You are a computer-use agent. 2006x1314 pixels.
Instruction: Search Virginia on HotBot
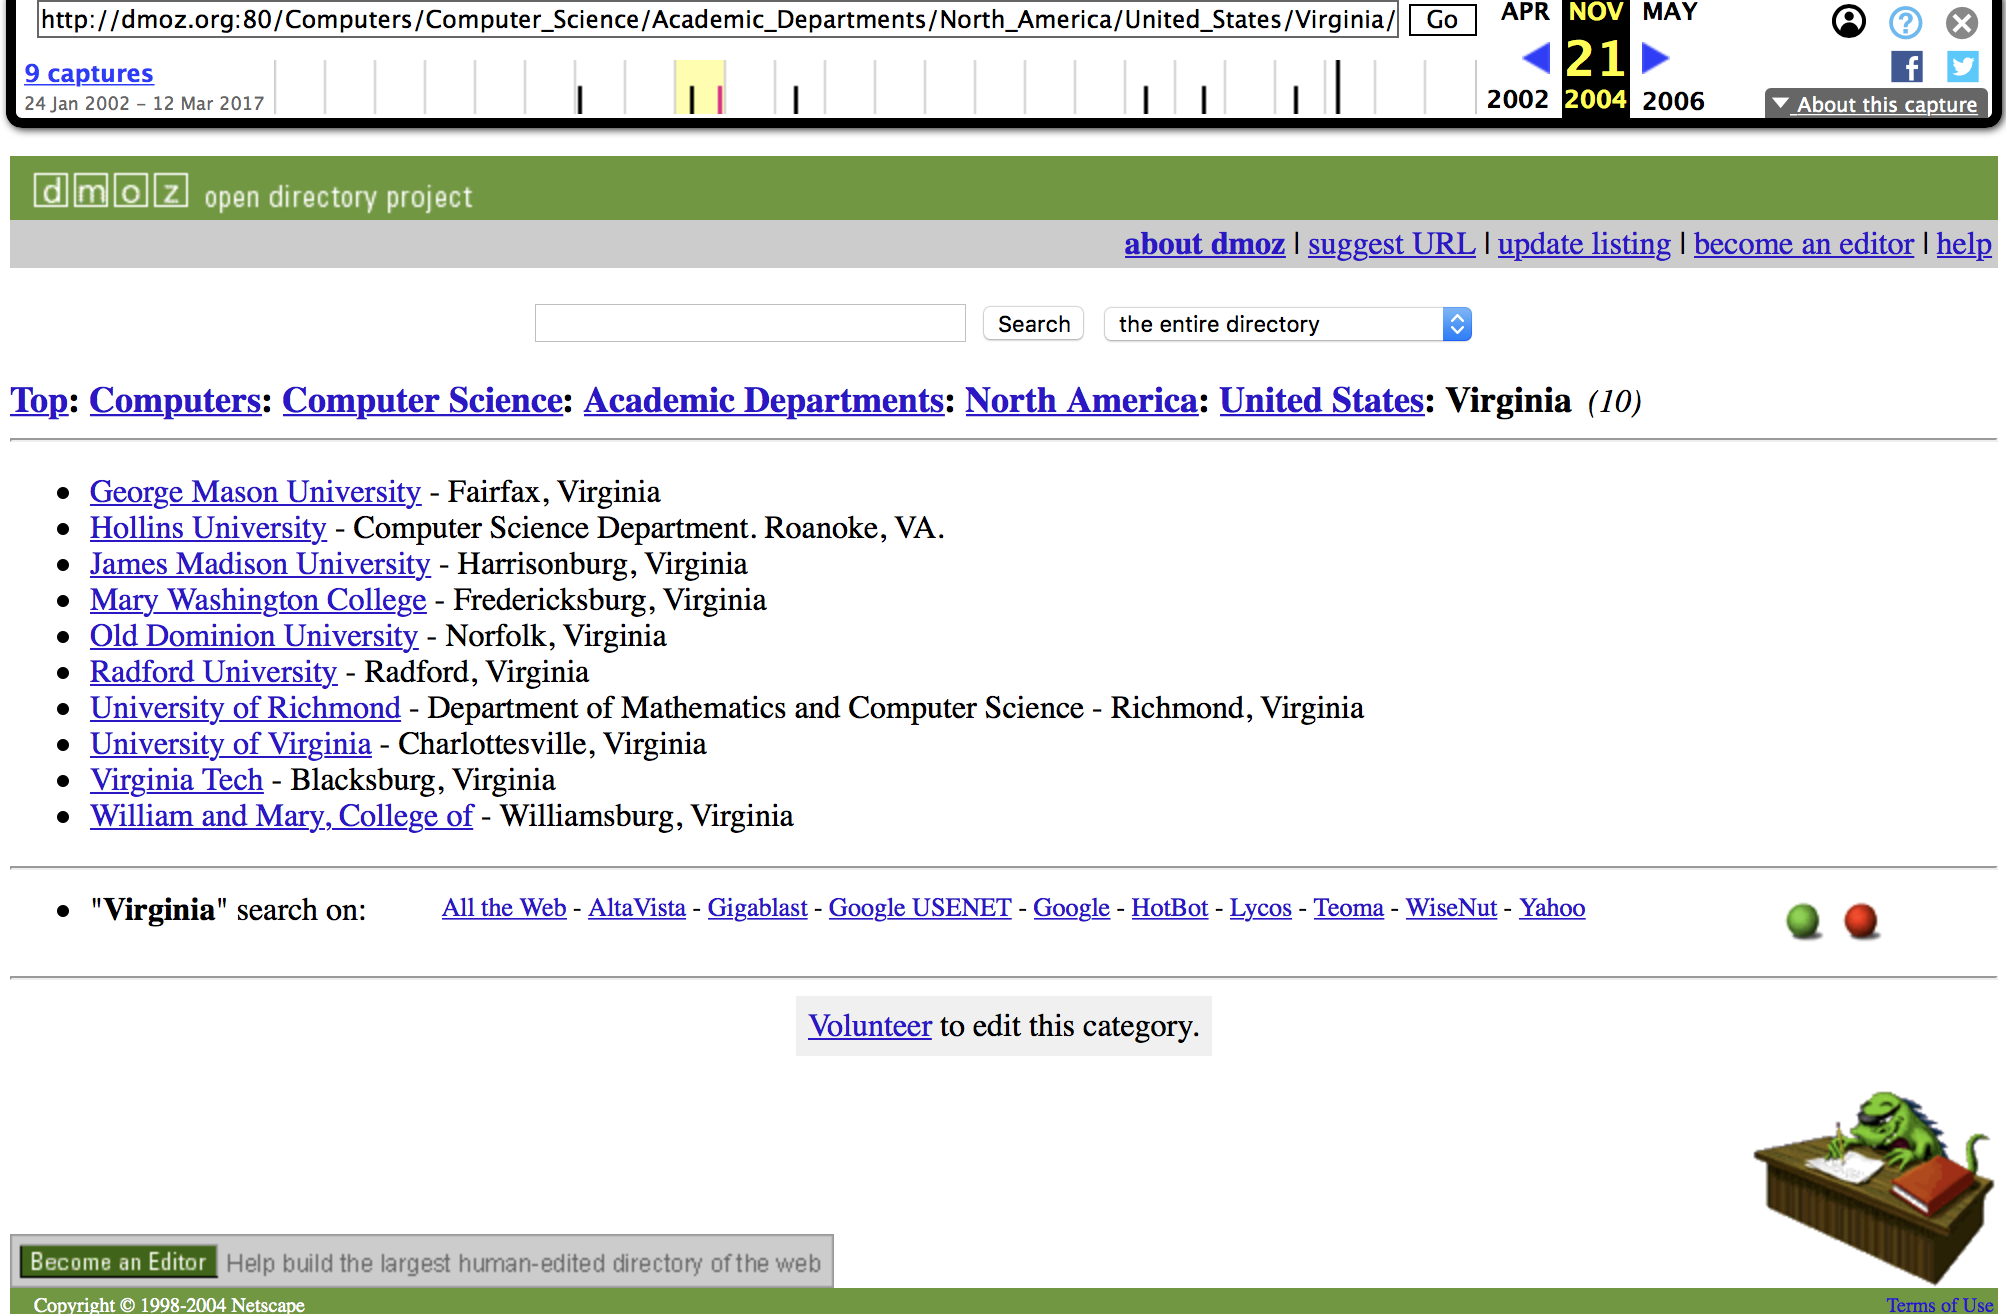pos(1169,908)
